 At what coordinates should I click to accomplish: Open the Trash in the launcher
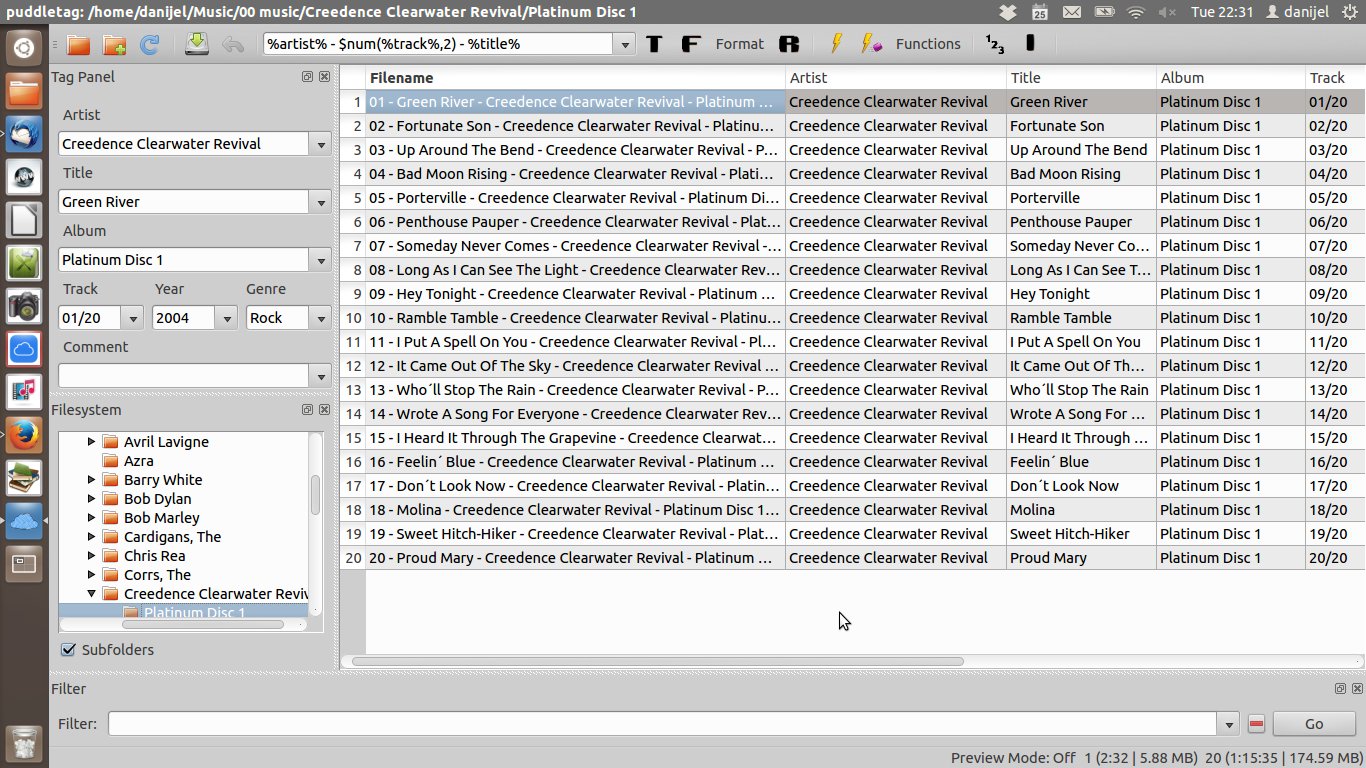click(x=24, y=742)
